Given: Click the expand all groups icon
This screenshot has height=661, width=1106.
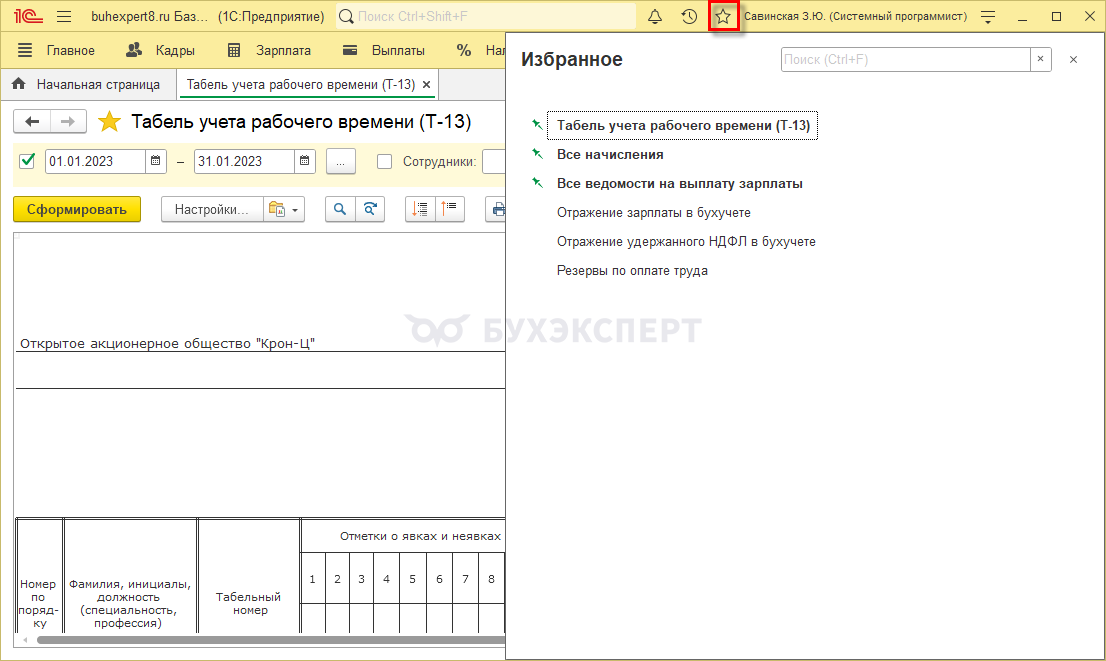Looking at the screenshot, I should click(420, 209).
